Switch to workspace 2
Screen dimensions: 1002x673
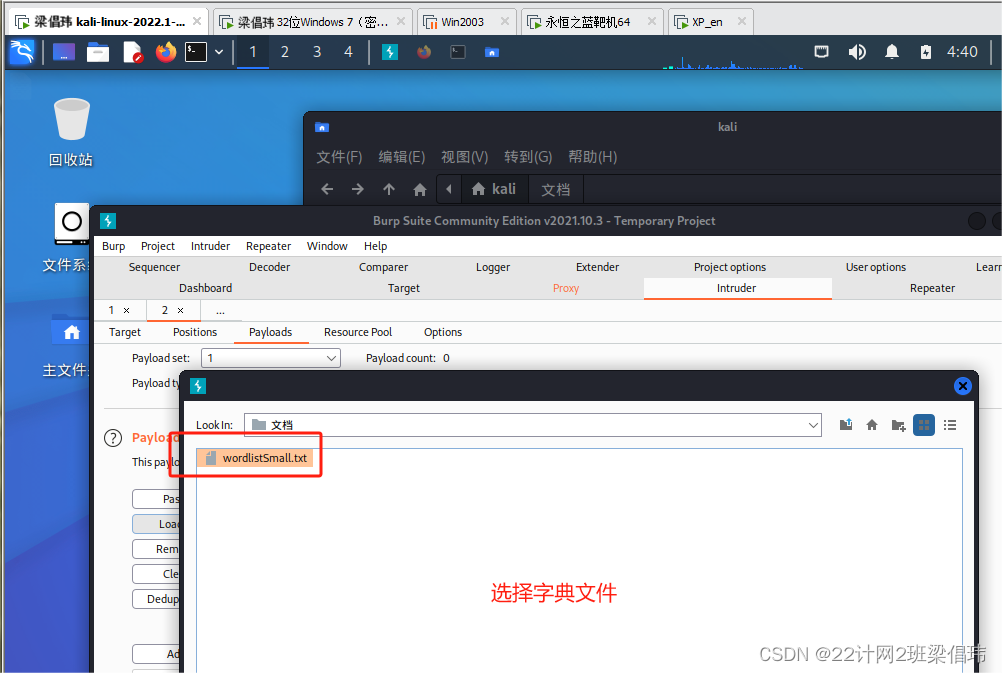pyautogui.click(x=285, y=52)
